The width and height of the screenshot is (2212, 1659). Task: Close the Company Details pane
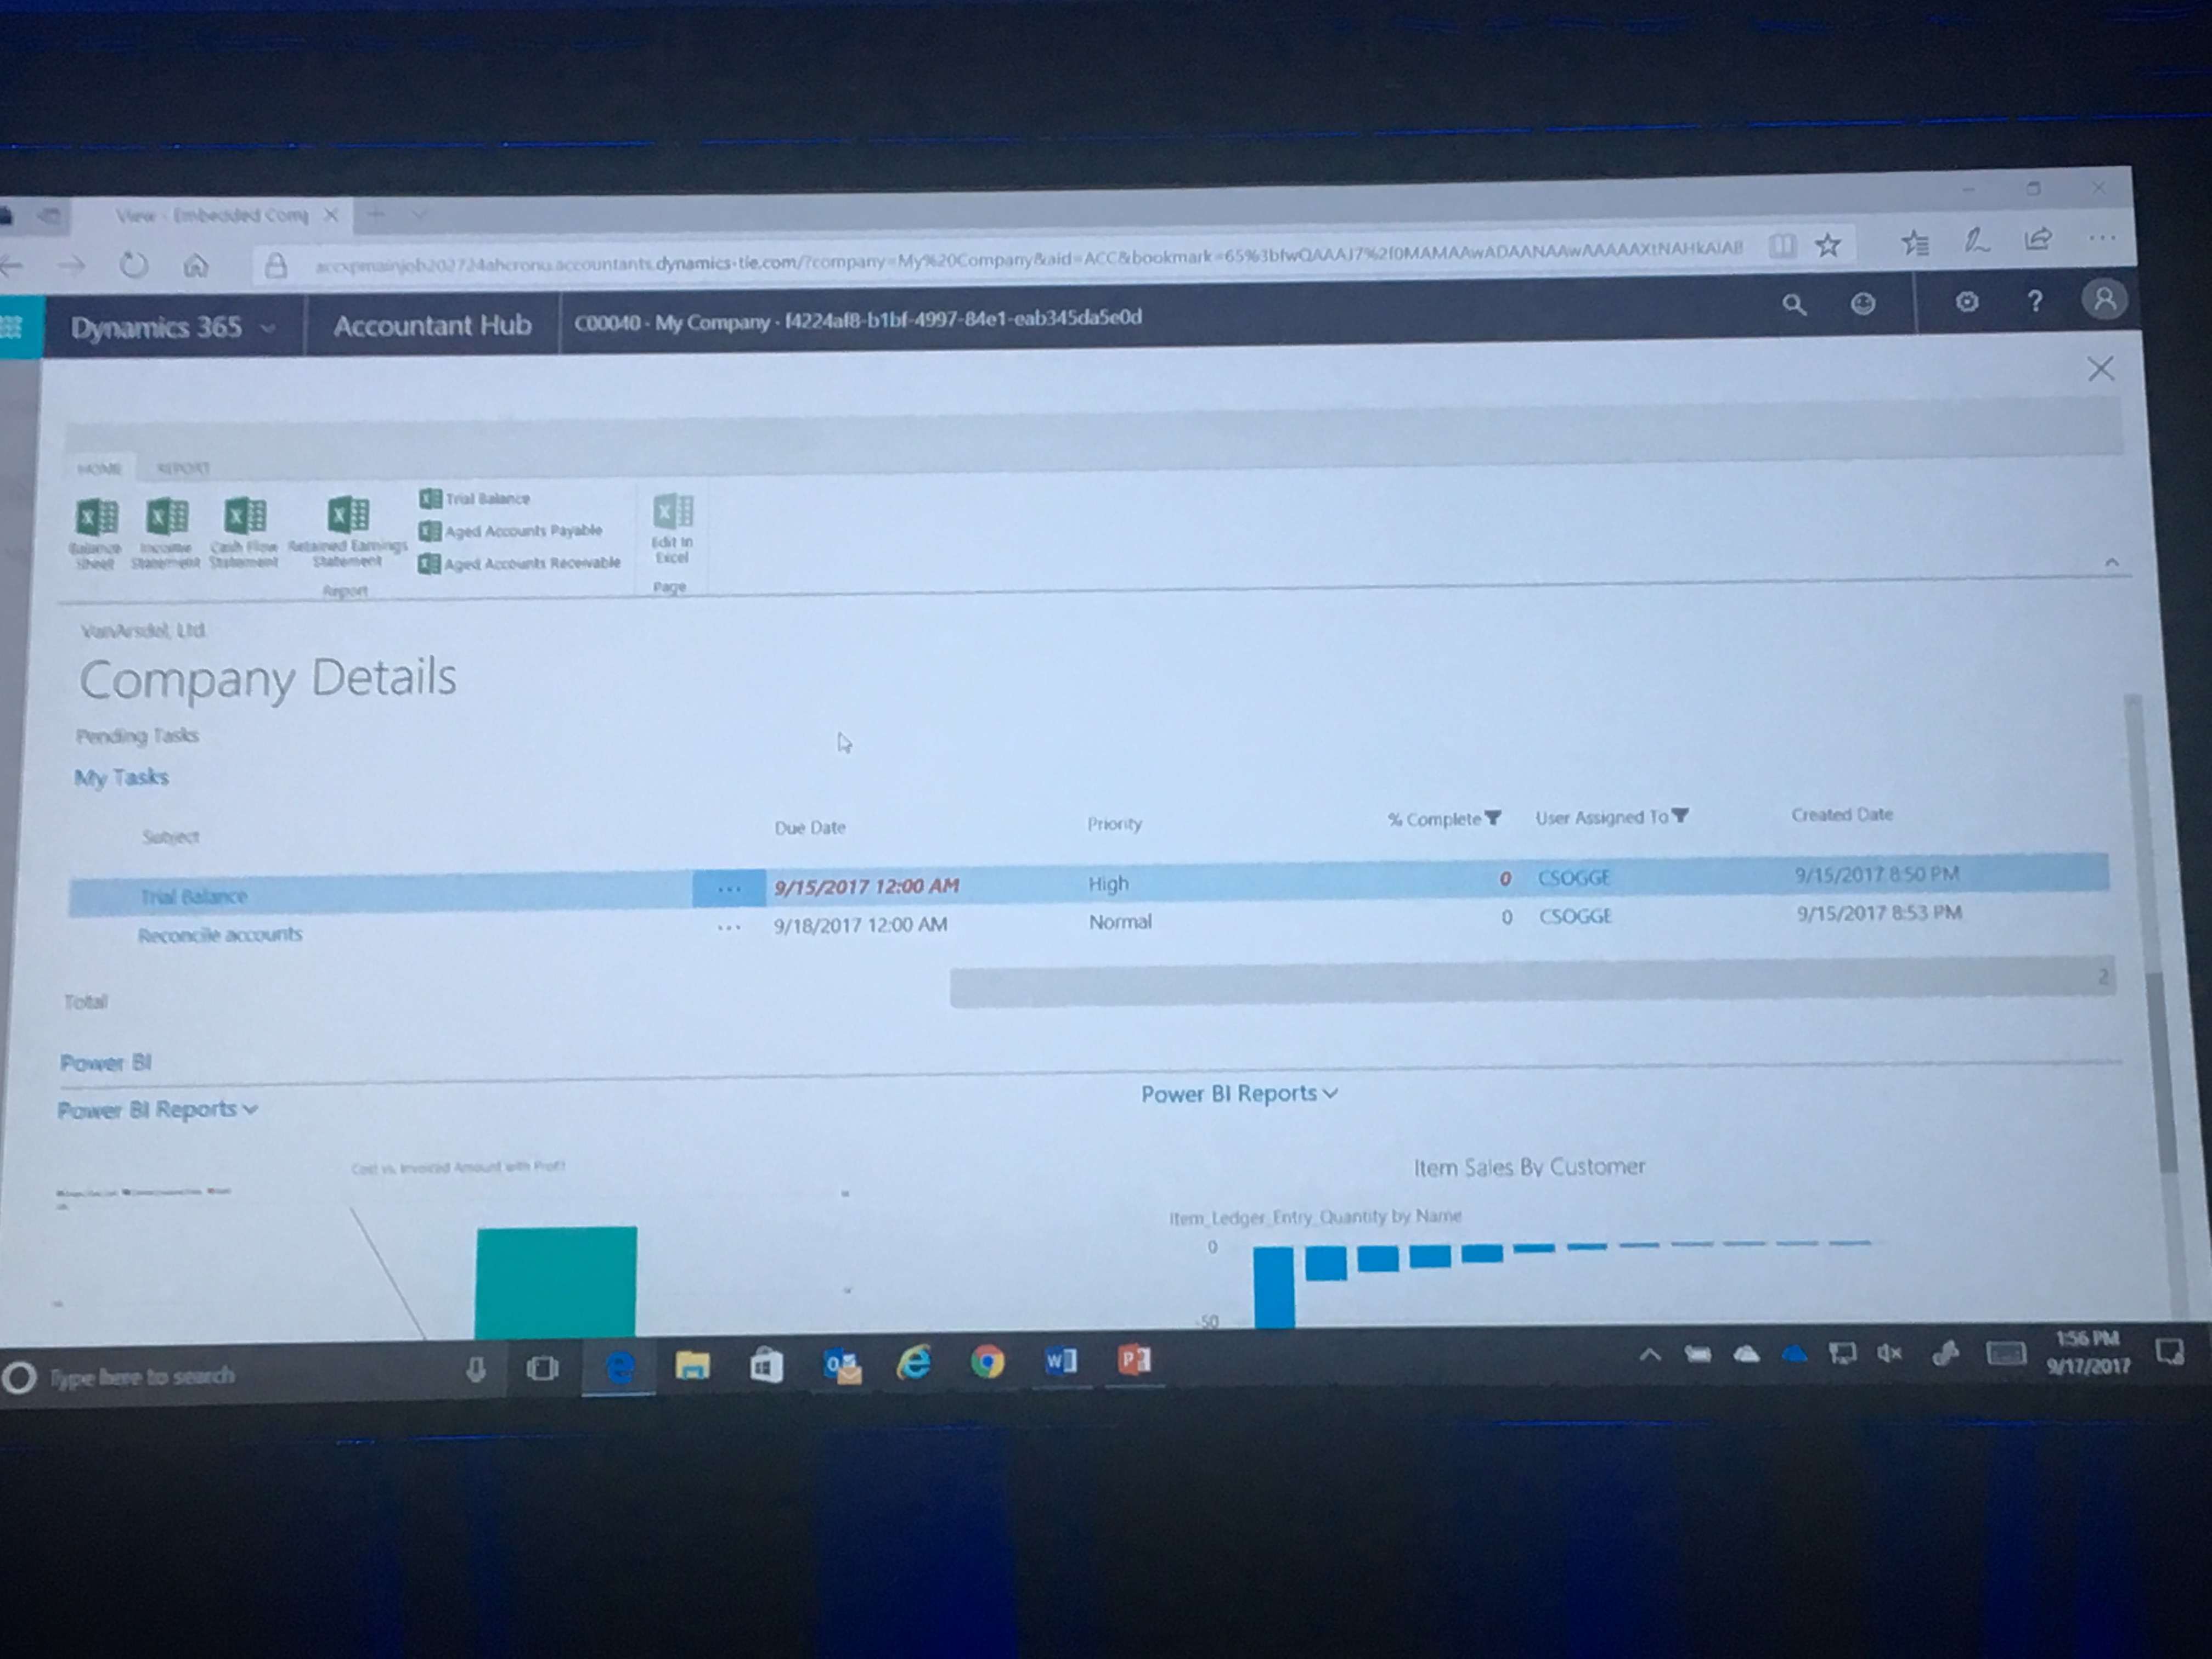click(x=2100, y=369)
